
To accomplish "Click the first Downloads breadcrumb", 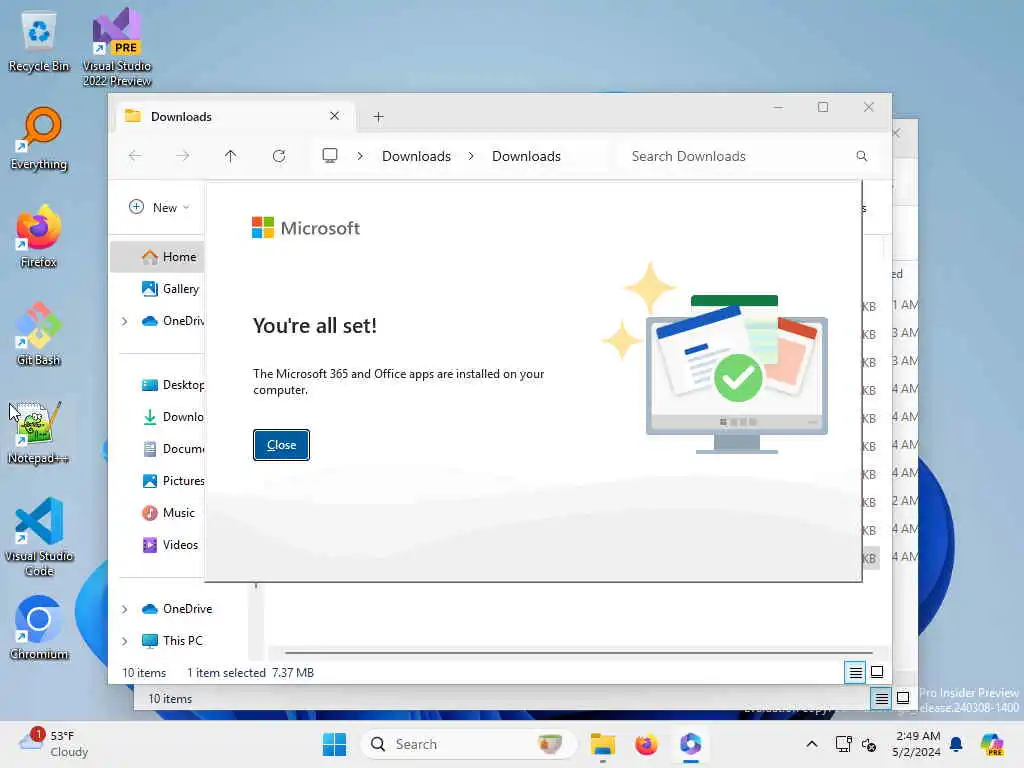I will (x=416, y=156).
